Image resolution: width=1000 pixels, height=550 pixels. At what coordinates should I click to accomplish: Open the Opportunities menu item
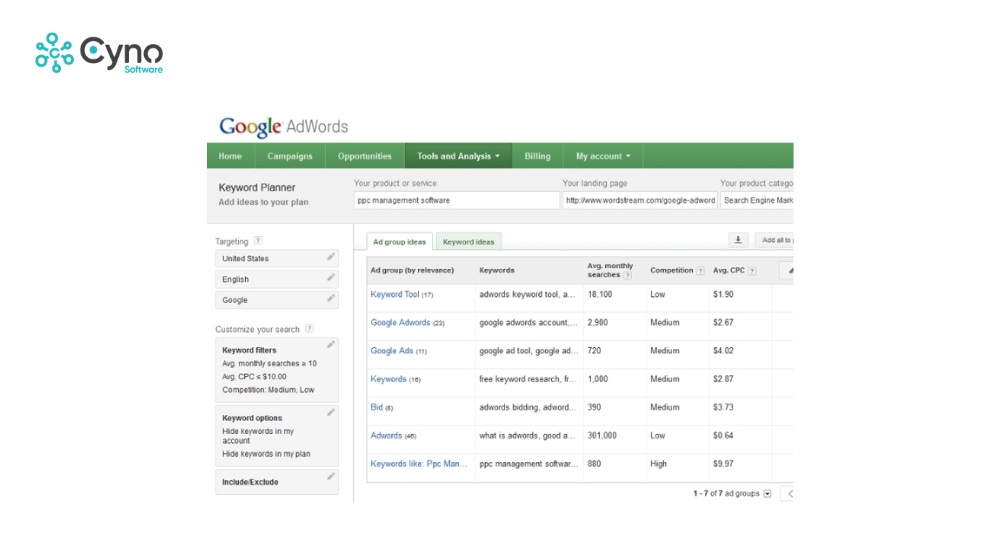click(x=364, y=156)
